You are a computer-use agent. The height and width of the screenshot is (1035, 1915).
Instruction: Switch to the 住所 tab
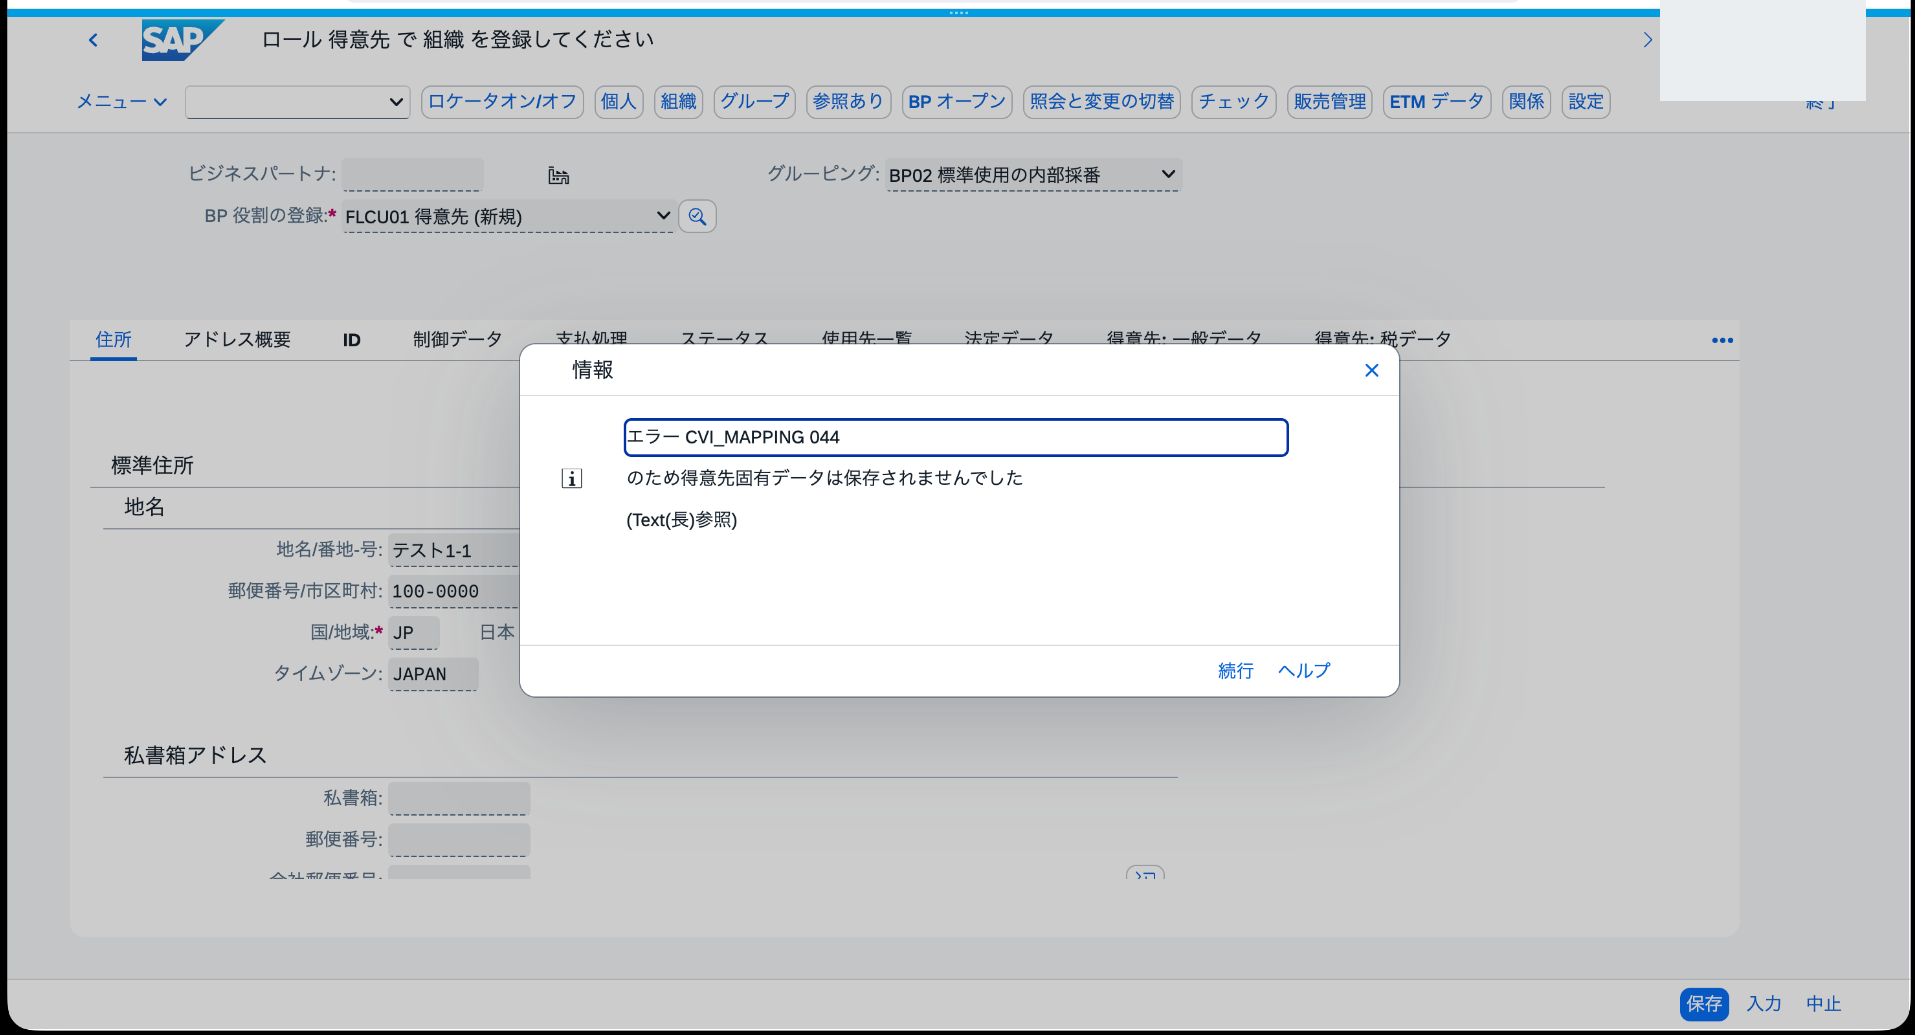tap(113, 340)
